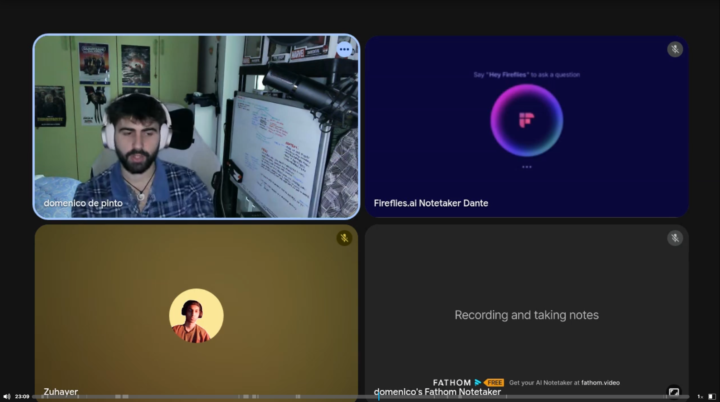Toggle fullscreen in the player's bottom corner
720x402 pixels.
[712, 397]
